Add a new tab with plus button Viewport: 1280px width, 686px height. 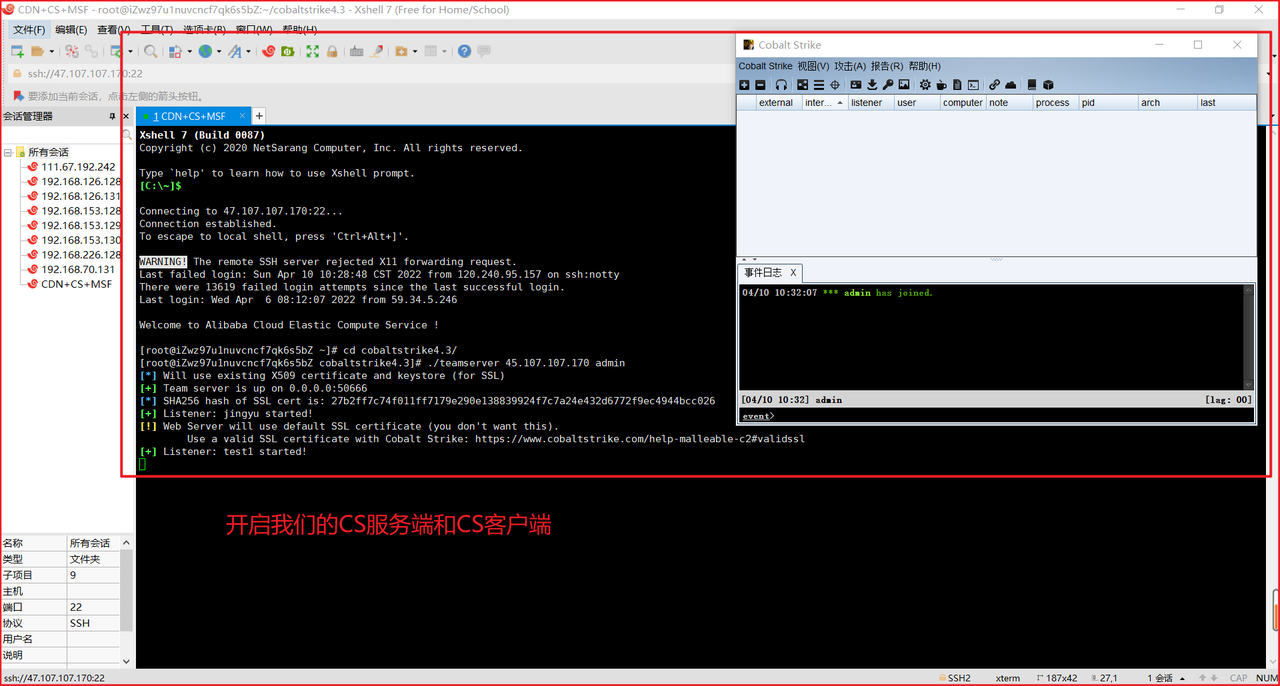pos(259,116)
